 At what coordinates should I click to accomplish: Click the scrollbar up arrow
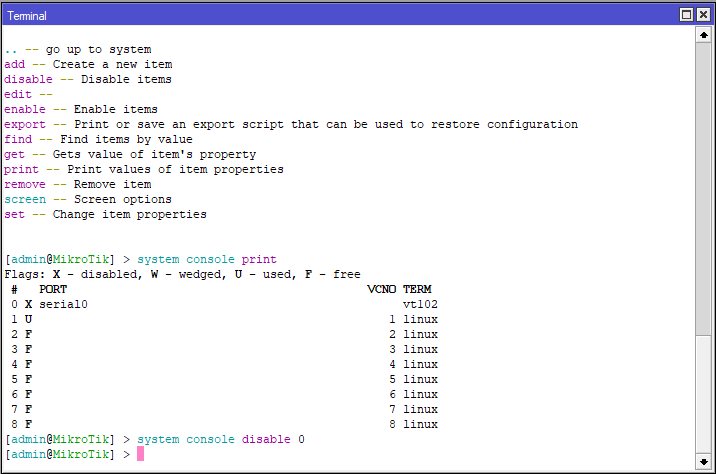[x=704, y=35]
